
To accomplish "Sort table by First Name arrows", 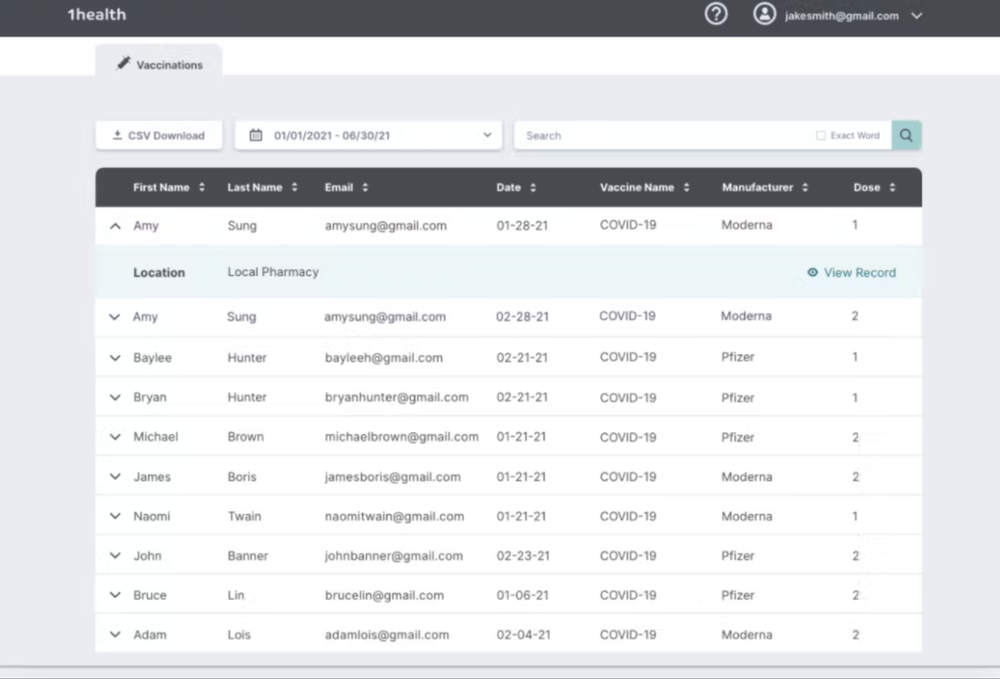I will click(x=202, y=188).
